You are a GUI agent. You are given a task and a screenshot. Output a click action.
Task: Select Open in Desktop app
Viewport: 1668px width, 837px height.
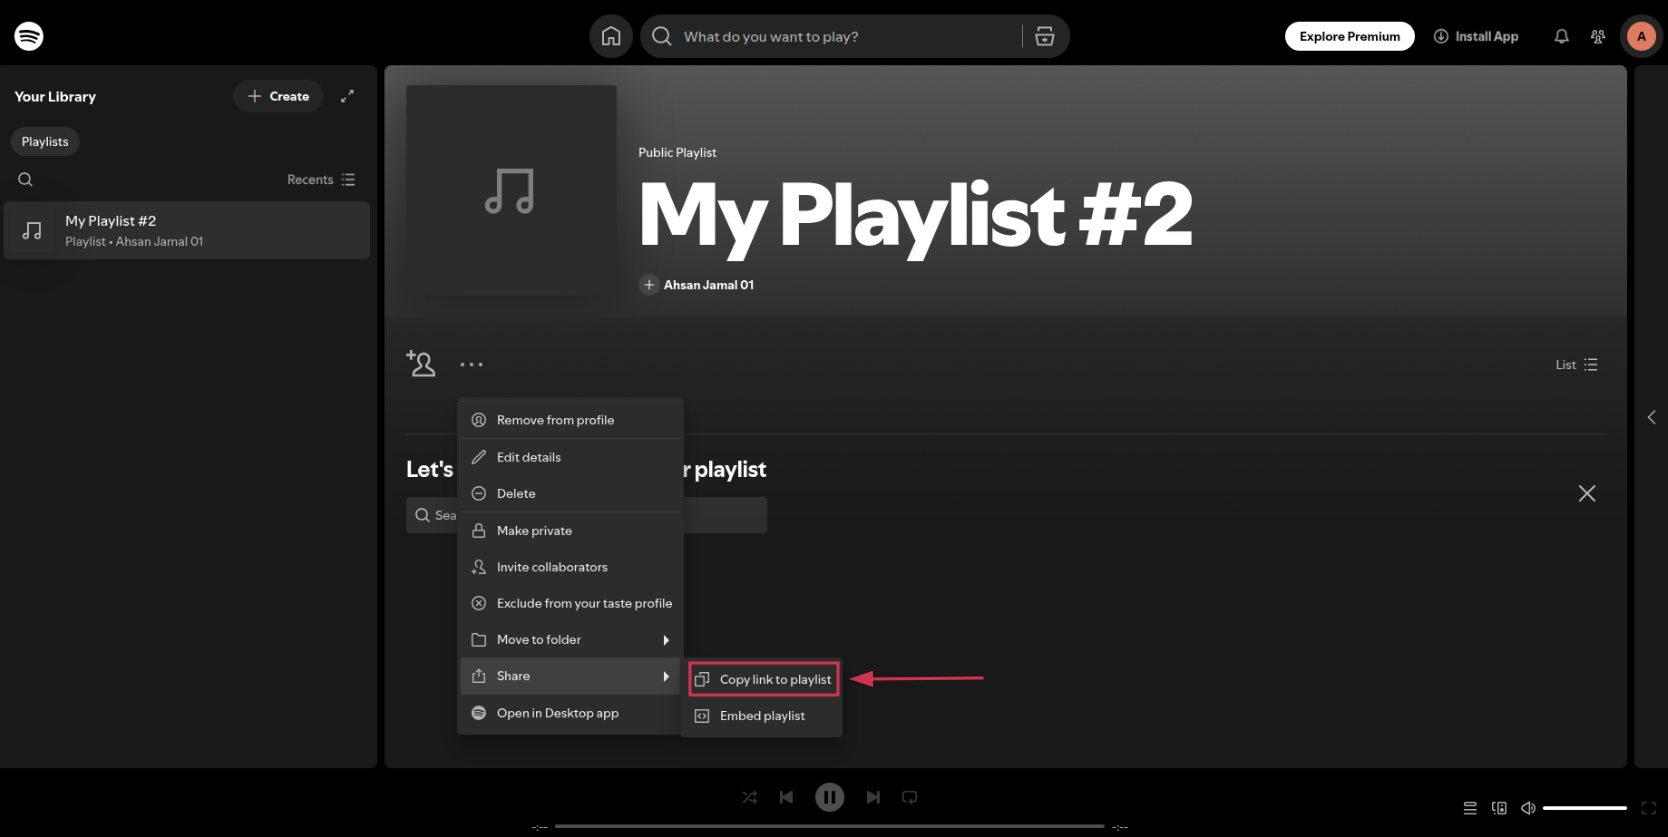[x=571, y=713]
